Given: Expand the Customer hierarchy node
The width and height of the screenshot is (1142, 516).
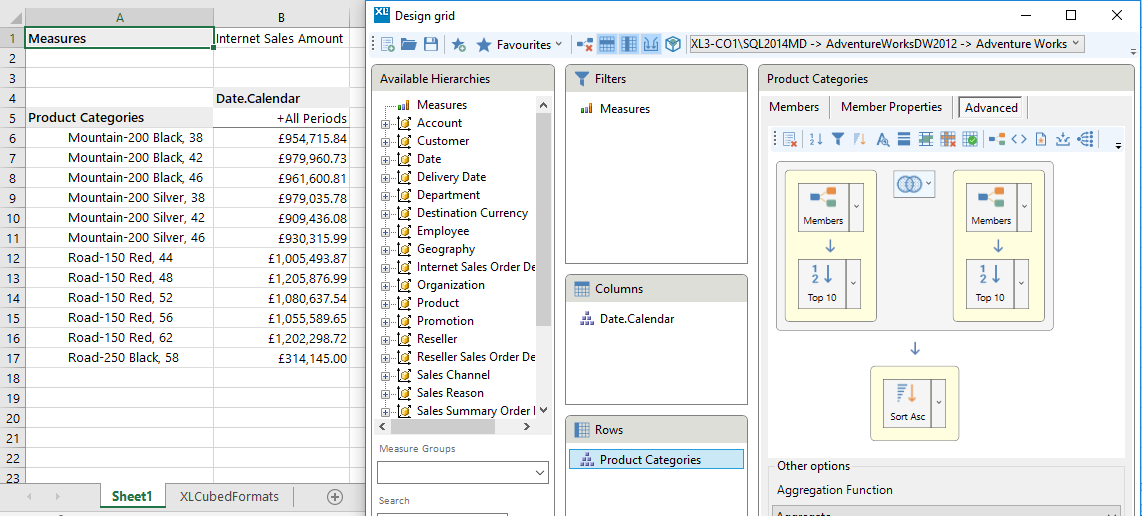Looking at the screenshot, I should pos(385,141).
